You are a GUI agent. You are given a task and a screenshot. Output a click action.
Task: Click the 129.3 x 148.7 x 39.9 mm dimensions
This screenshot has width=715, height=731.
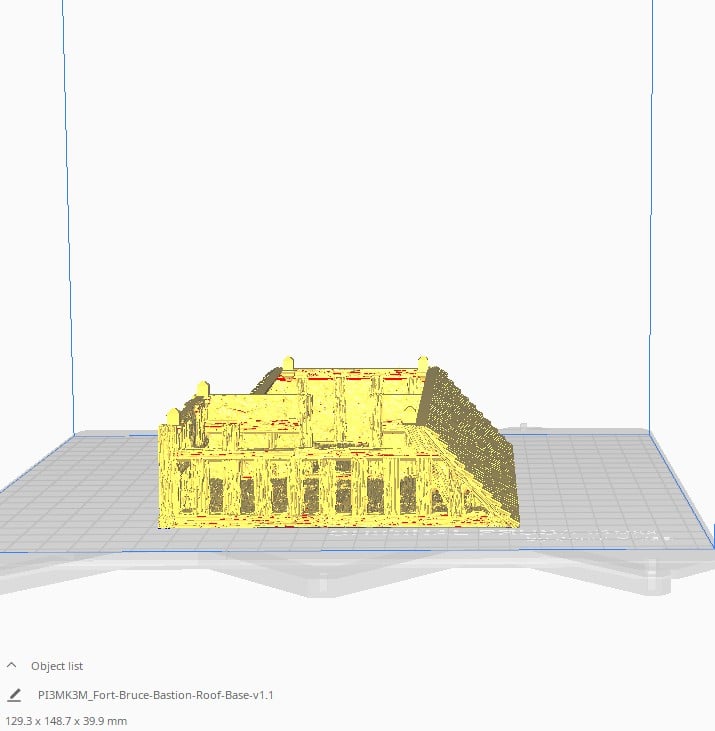[x=66, y=720]
